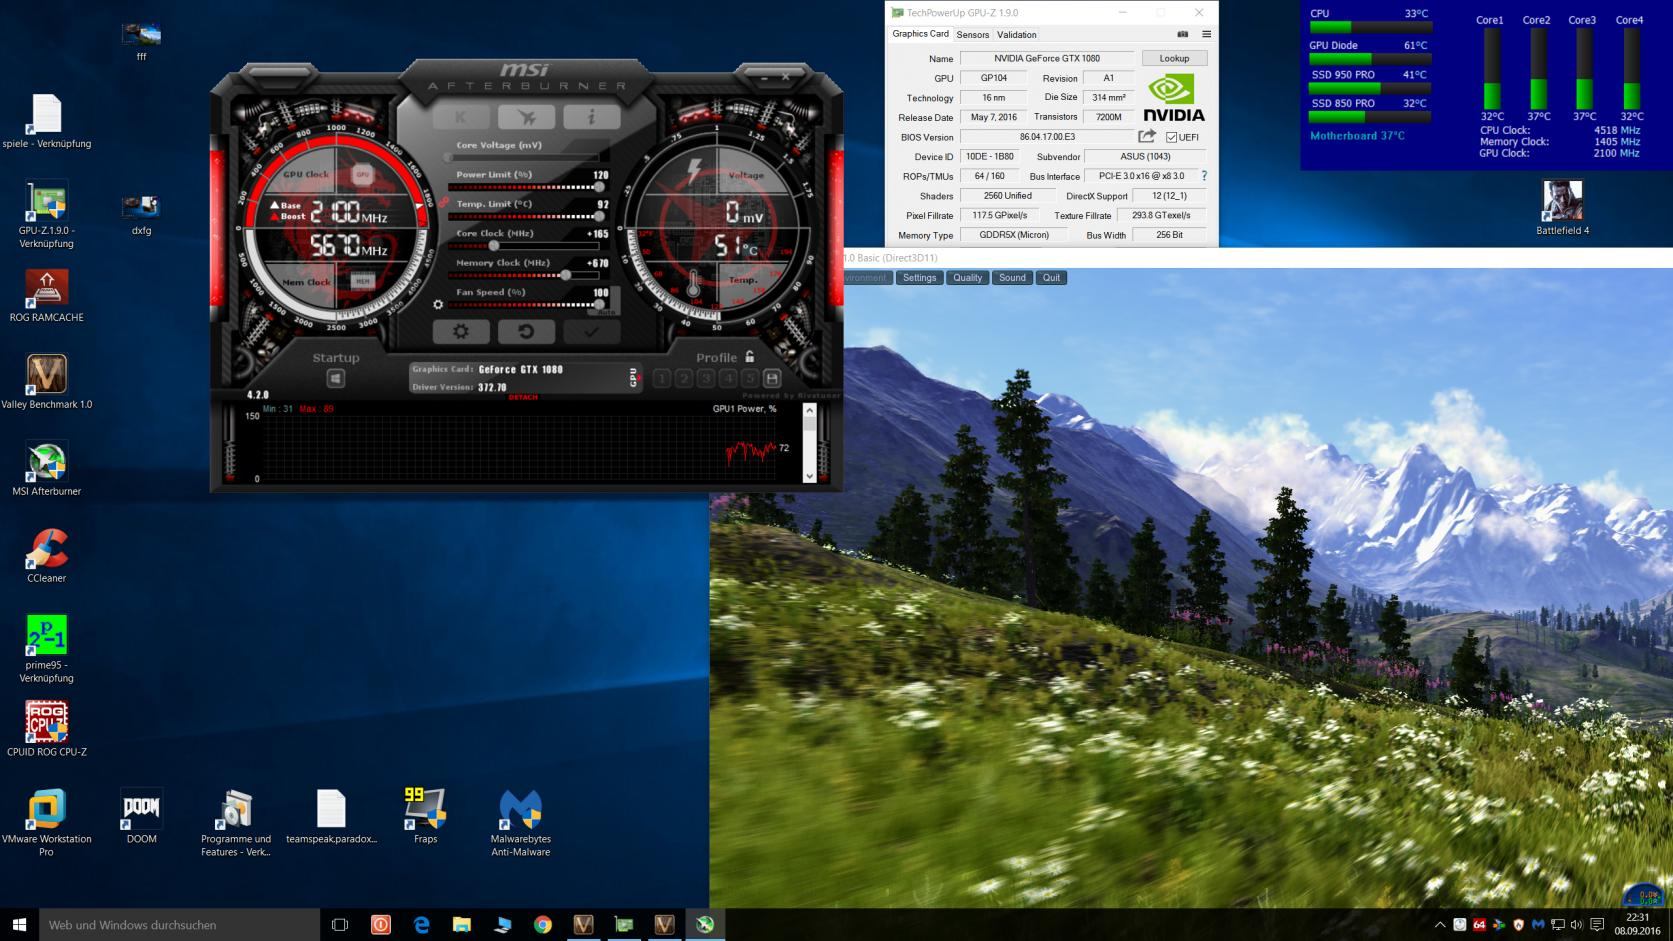1673x941 pixels.
Task: Open CCleaner desktop icon
Action: tap(46, 556)
